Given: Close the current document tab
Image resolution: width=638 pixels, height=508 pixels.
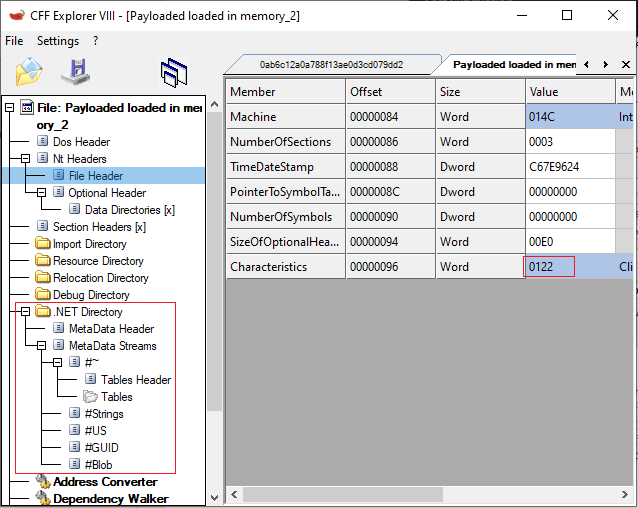Looking at the screenshot, I should point(626,64).
